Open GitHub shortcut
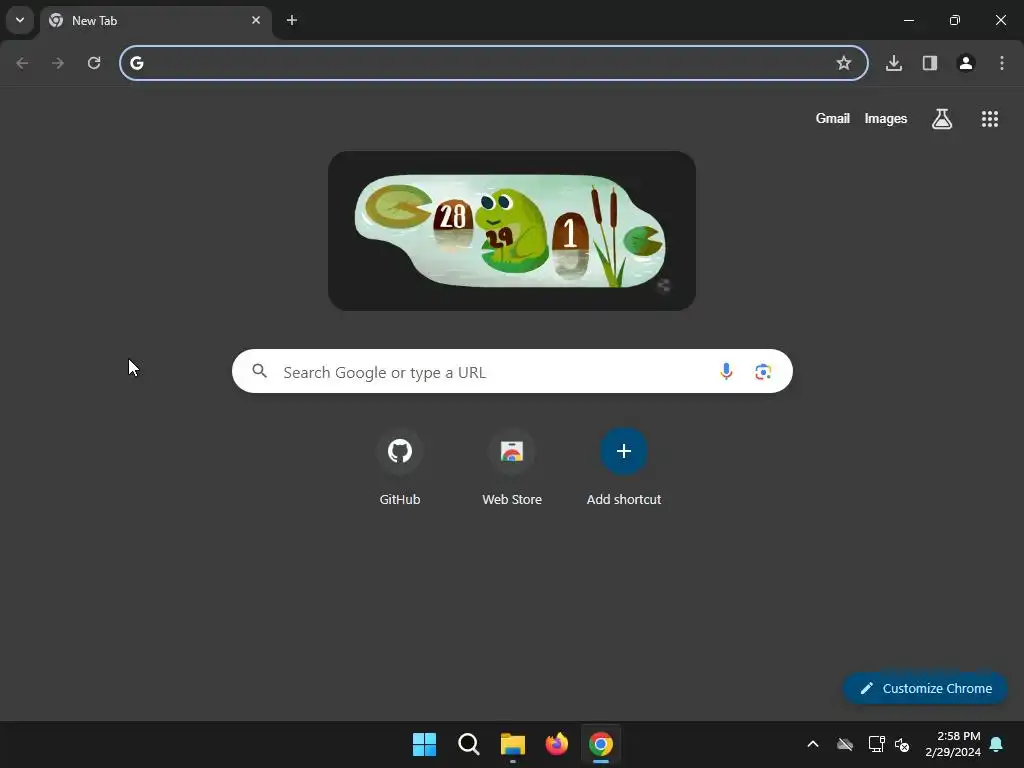 (400, 468)
